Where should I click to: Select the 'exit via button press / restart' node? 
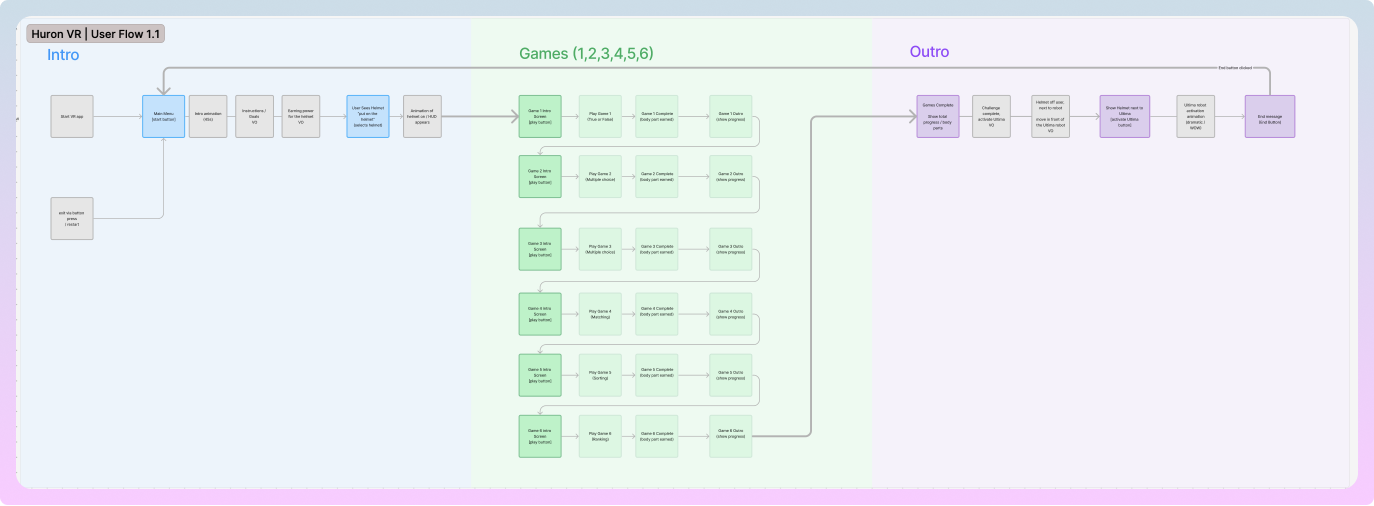pos(72,218)
